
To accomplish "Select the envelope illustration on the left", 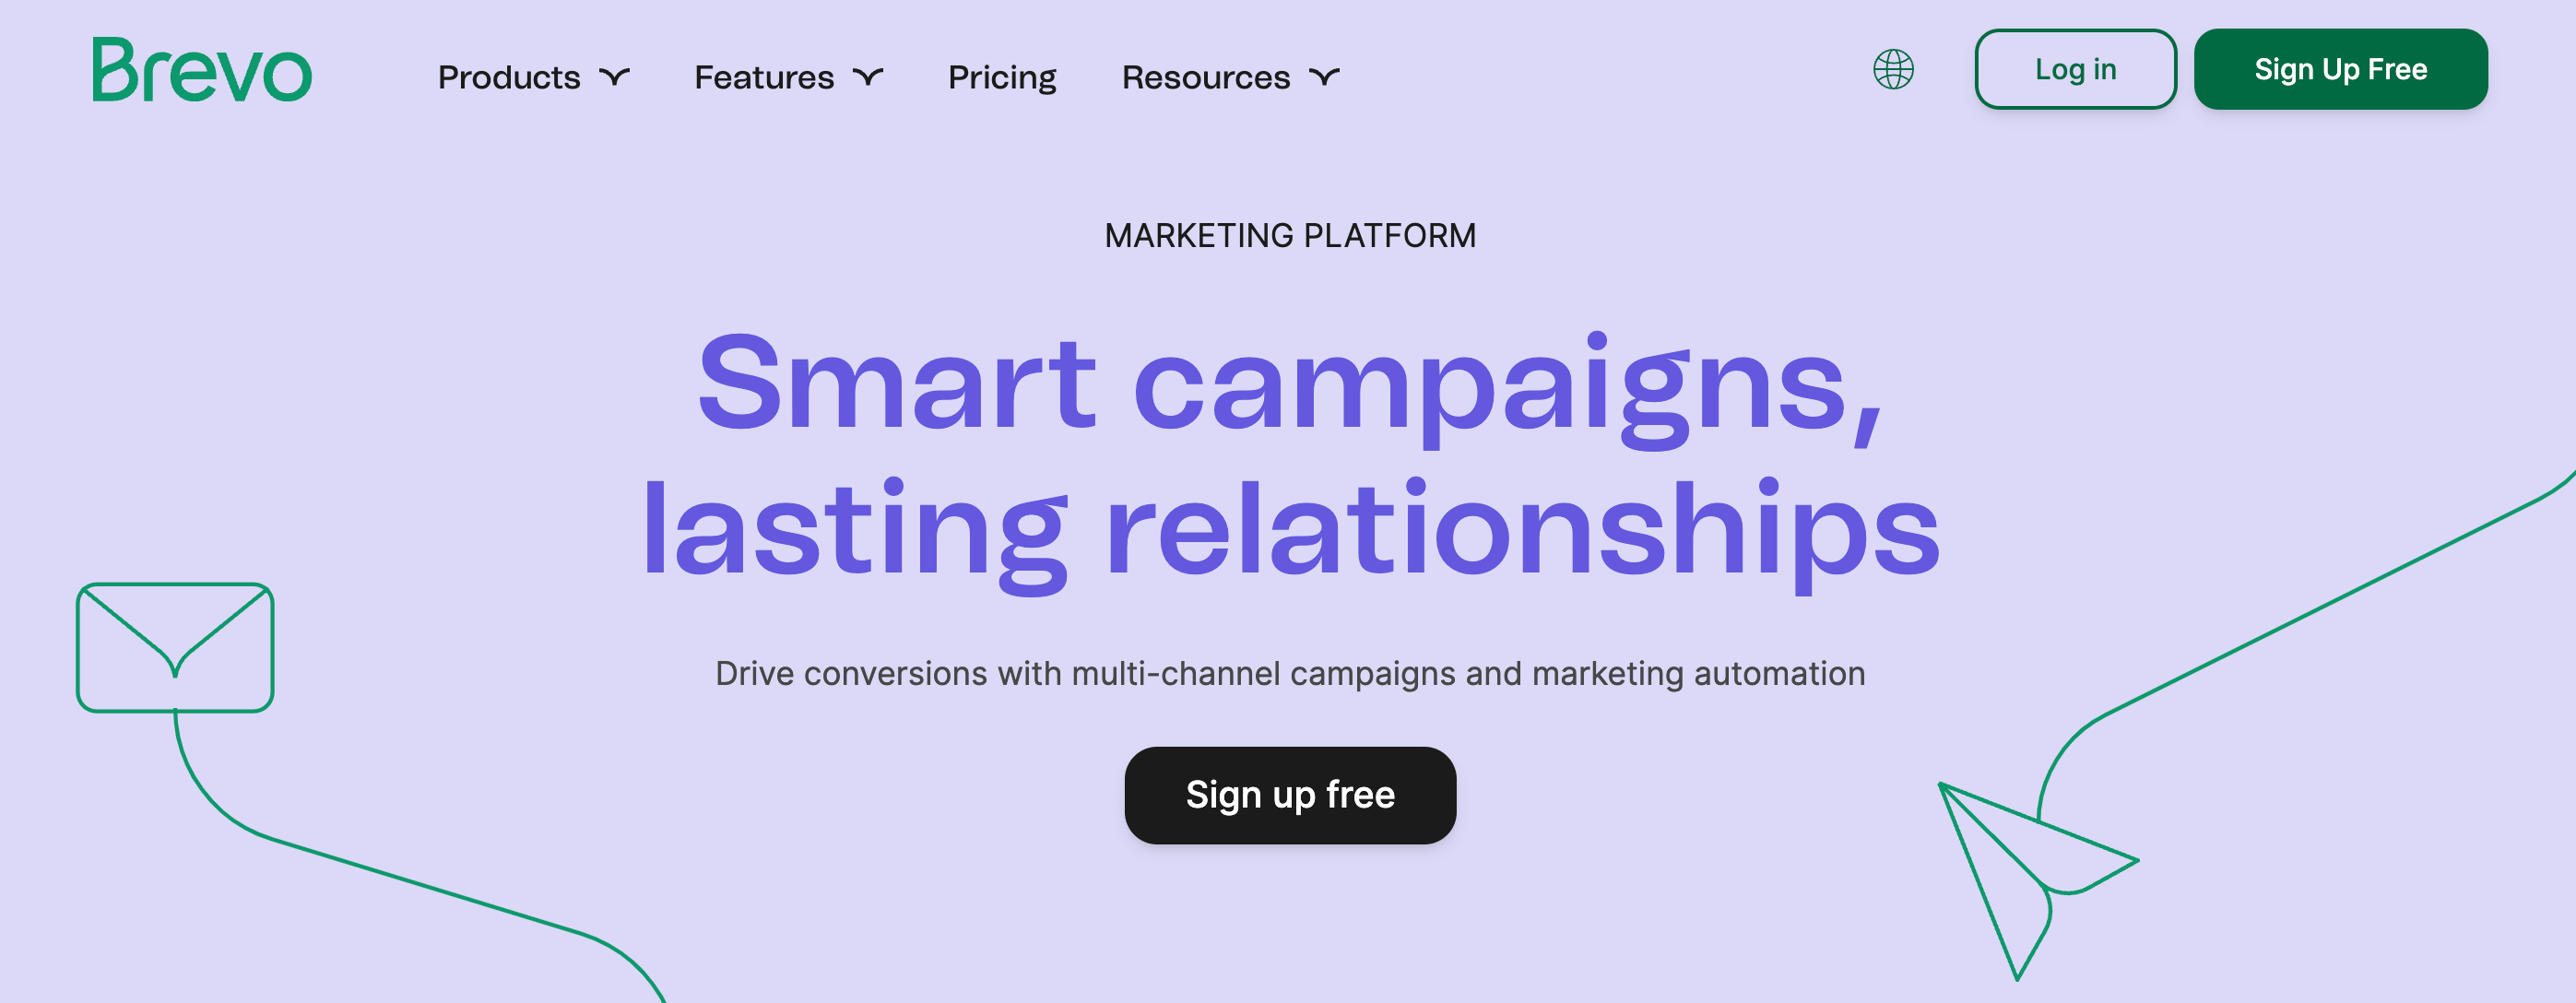I will point(176,648).
